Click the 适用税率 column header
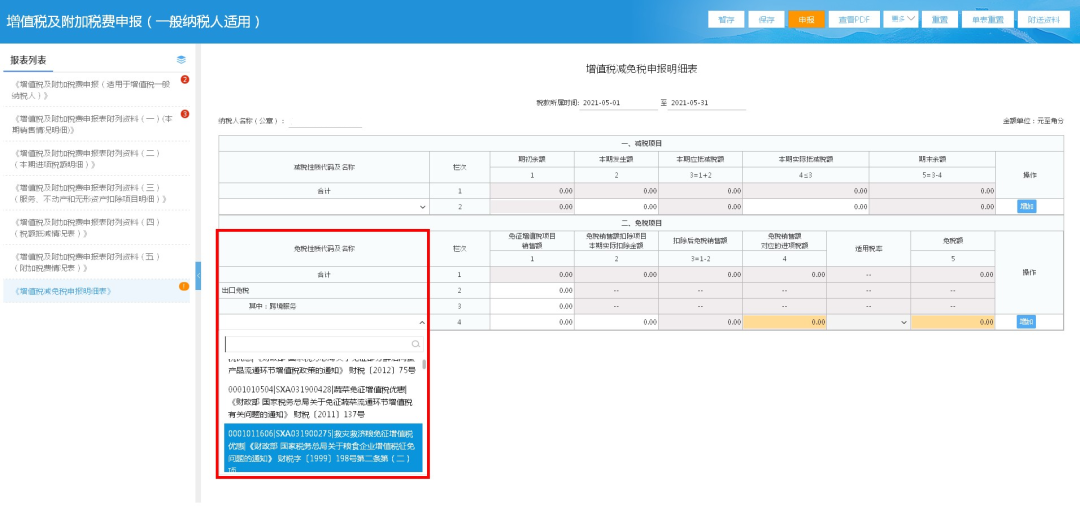Image resolution: width=1080 pixels, height=506 pixels. click(x=869, y=248)
